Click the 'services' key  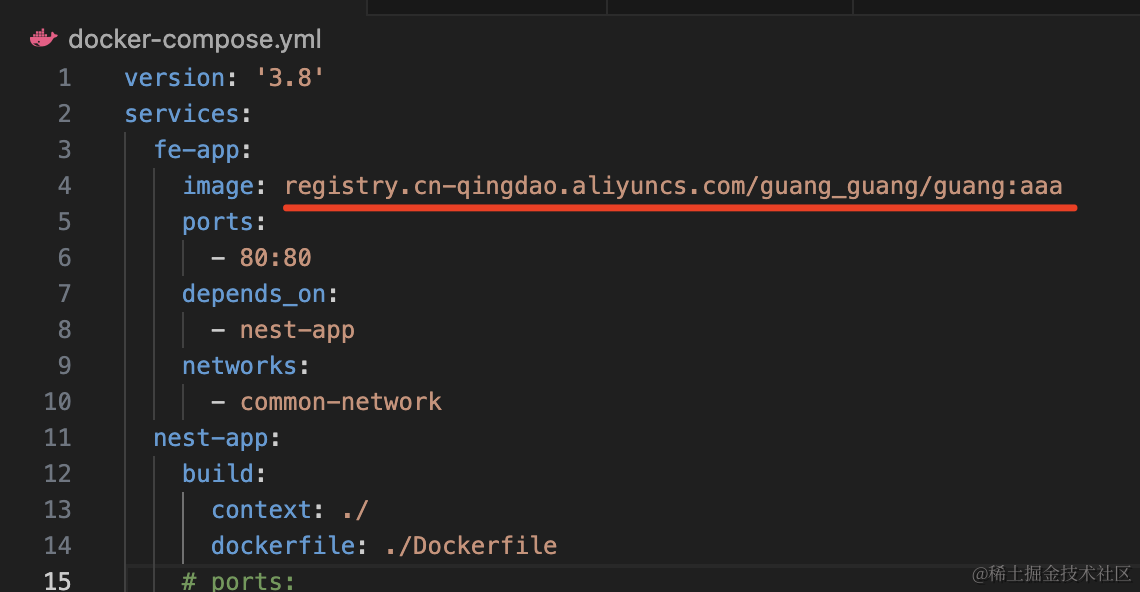pyautogui.click(x=182, y=114)
